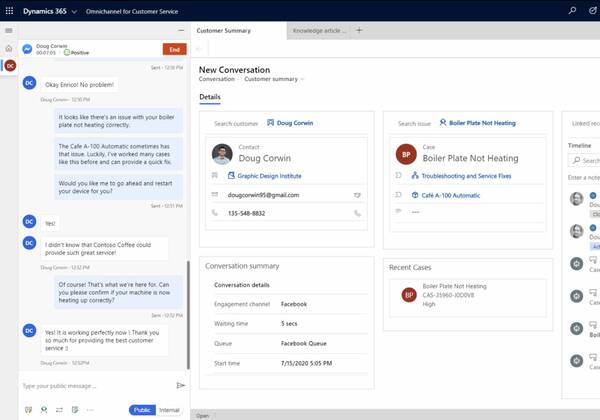Open the notes icon in chat toolbar

(x=76, y=410)
